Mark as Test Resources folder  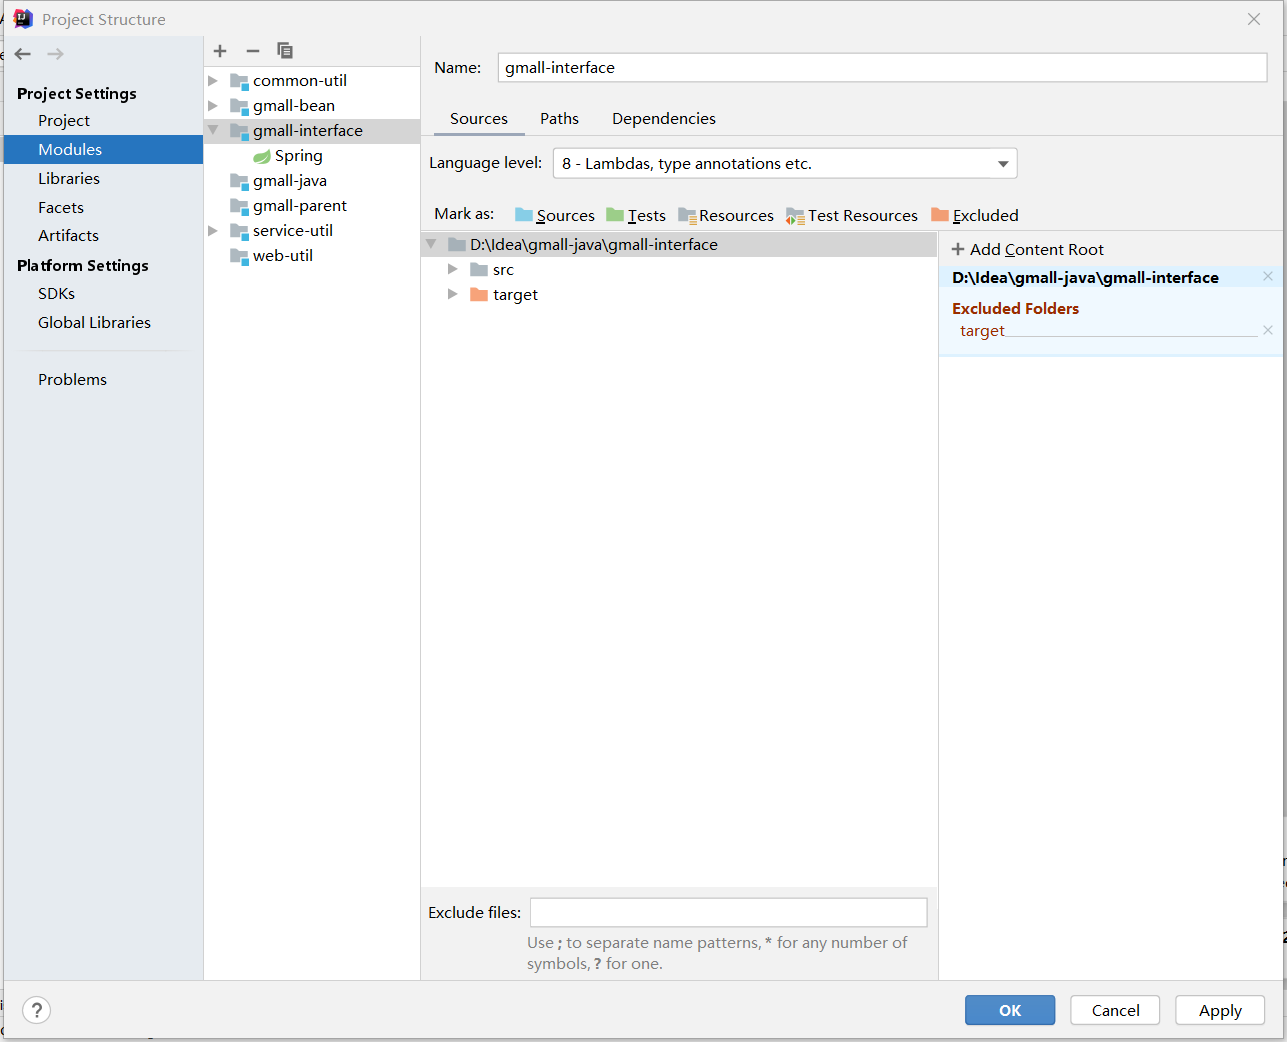coord(851,215)
